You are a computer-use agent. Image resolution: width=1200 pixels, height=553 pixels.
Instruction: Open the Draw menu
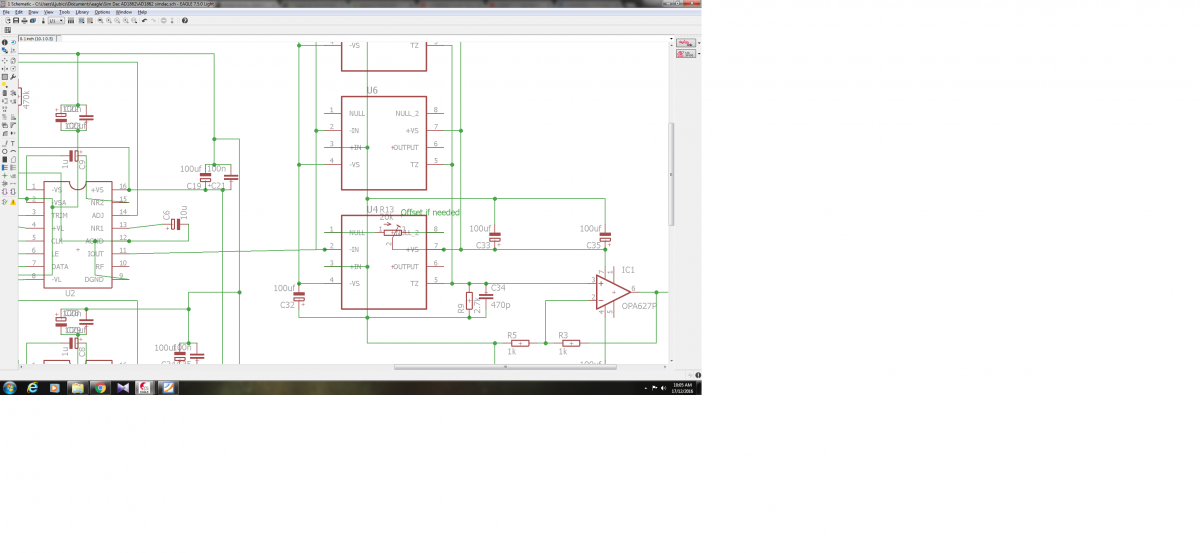[x=33, y=12]
